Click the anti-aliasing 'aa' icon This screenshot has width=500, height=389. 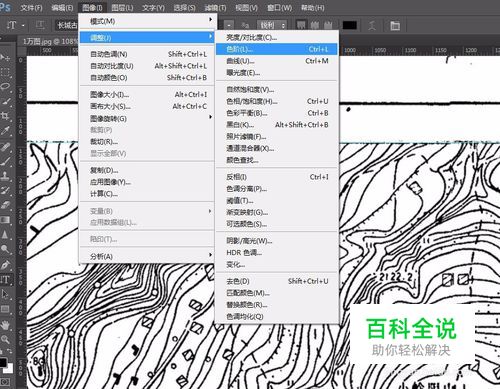[245, 25]
